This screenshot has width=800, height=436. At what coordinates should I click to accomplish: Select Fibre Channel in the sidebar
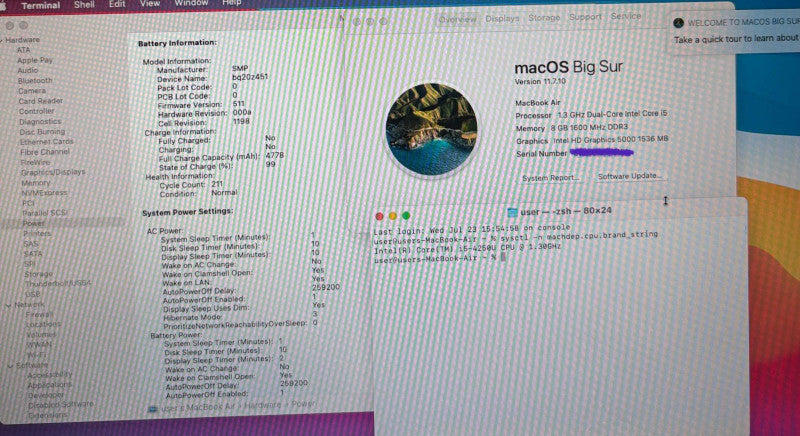click(x=45, y=152)
